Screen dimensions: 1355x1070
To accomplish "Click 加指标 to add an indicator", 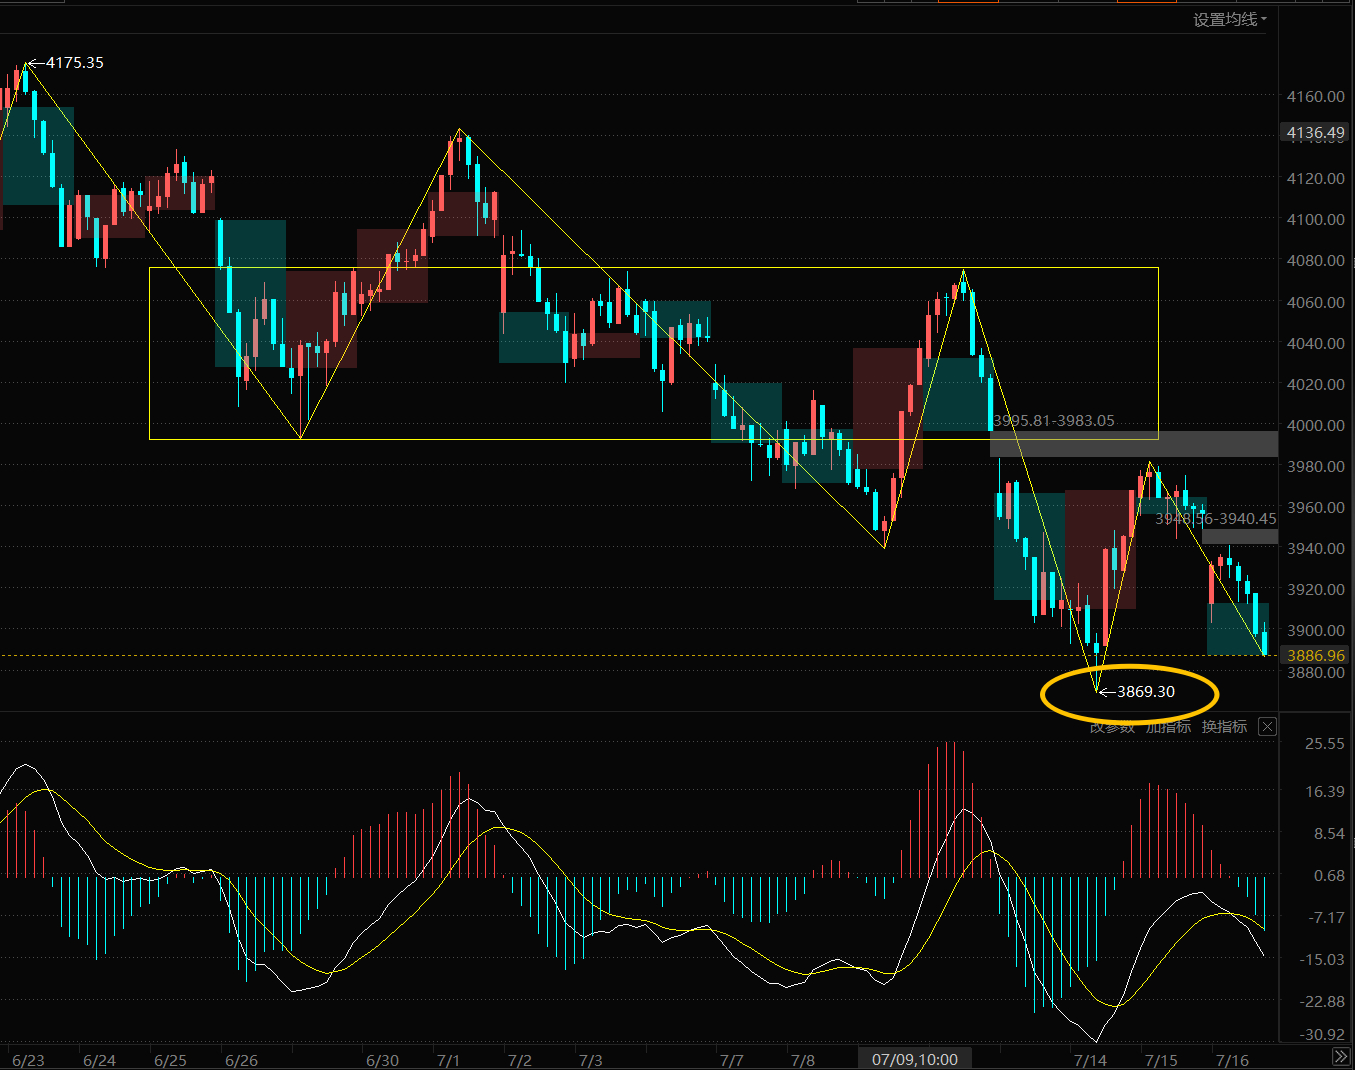I will (1169, 727).
